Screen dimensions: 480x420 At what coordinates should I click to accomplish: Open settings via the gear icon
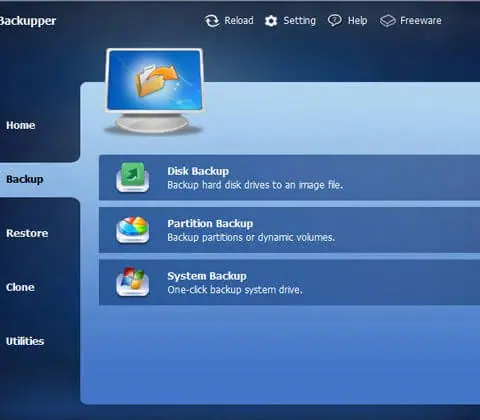(x=271, y=21)
